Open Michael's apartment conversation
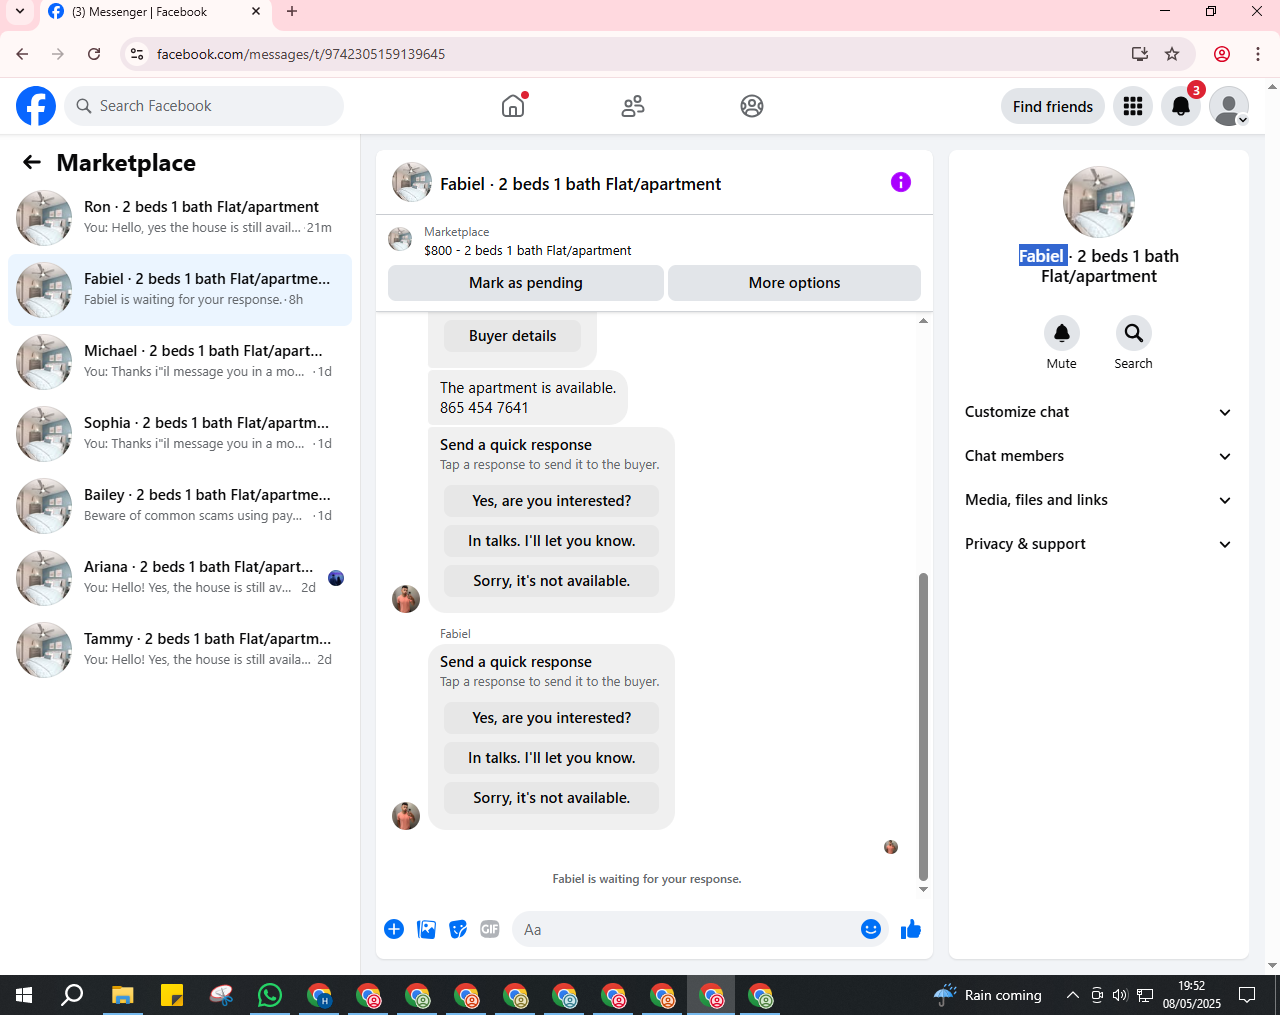The image size is (1280, 1015). 180,362
